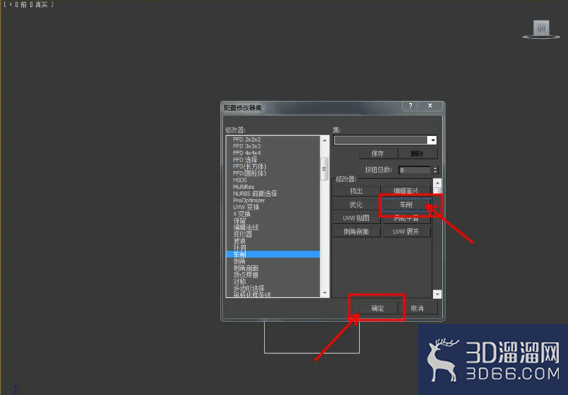Select 补洞 in modifier list

pyautogui.click(x=239, y=248)
